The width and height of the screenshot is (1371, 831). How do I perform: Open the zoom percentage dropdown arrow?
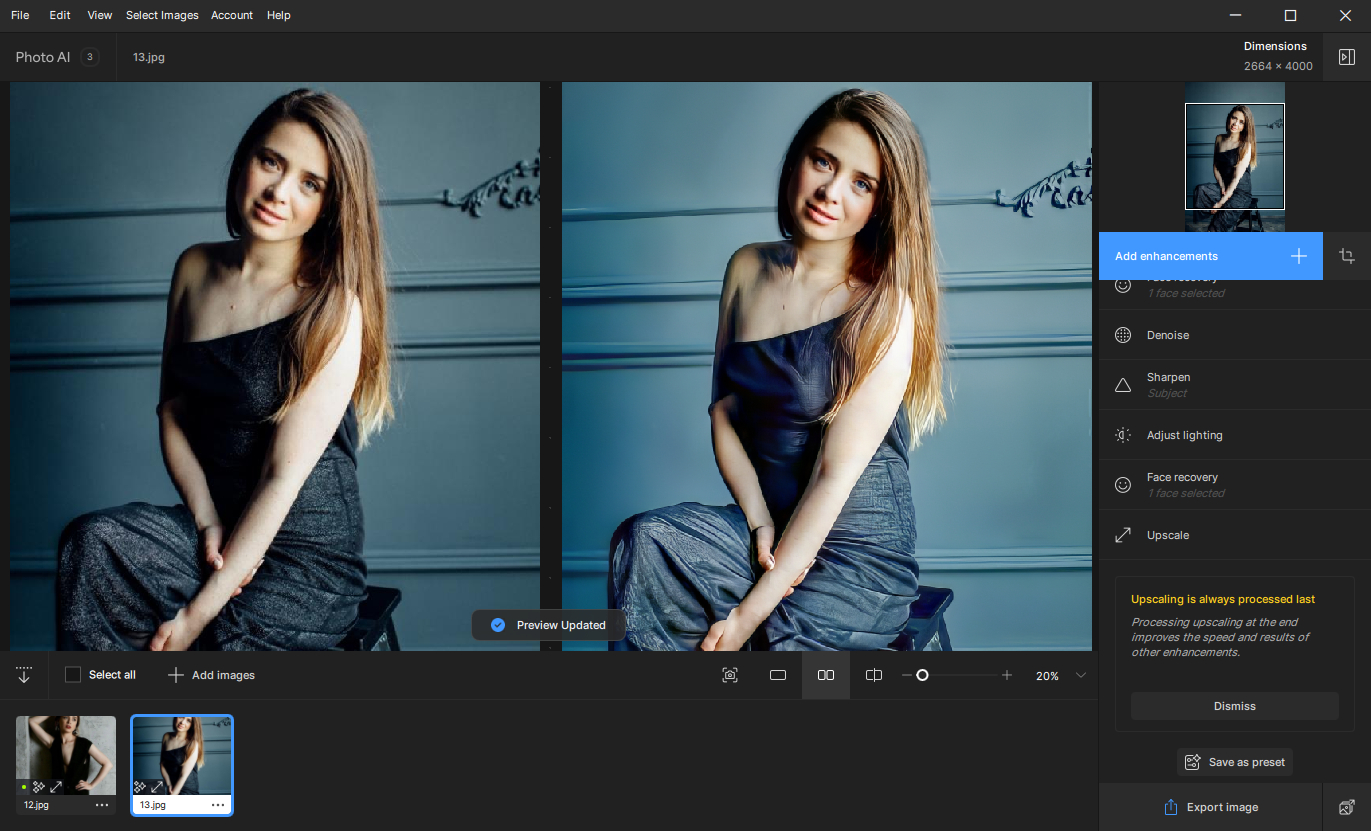click(1081, 675)
